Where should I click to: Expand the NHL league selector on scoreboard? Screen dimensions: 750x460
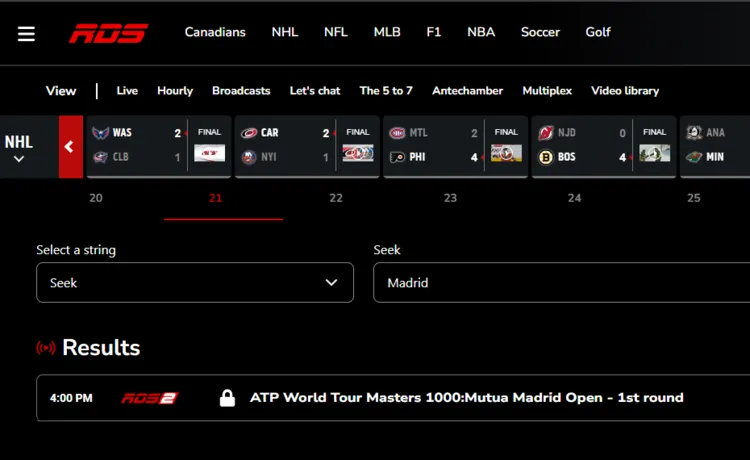(19, 147)
